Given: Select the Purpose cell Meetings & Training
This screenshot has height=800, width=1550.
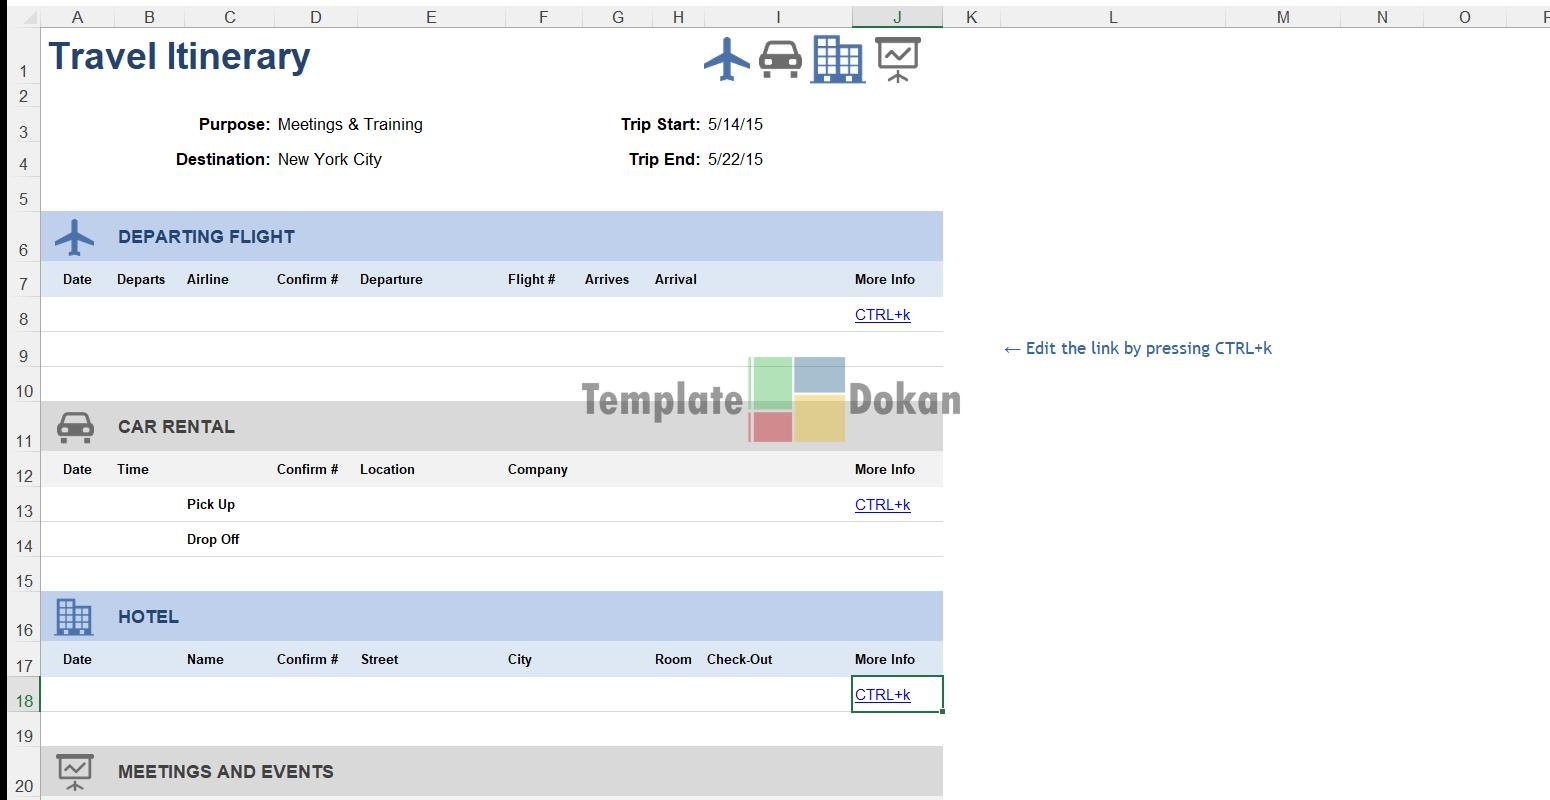Looking at the screenshot, I should pos(350,125).
